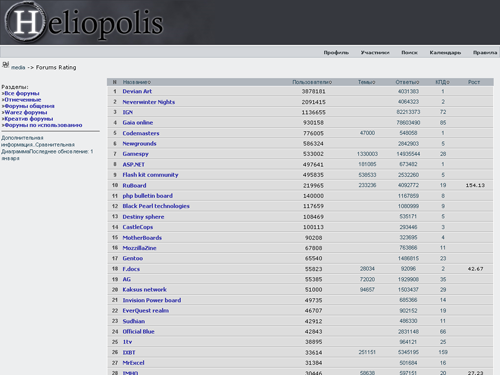Open the Official Blue forum link
Screen dimensions: 500x375
[138, 332]
